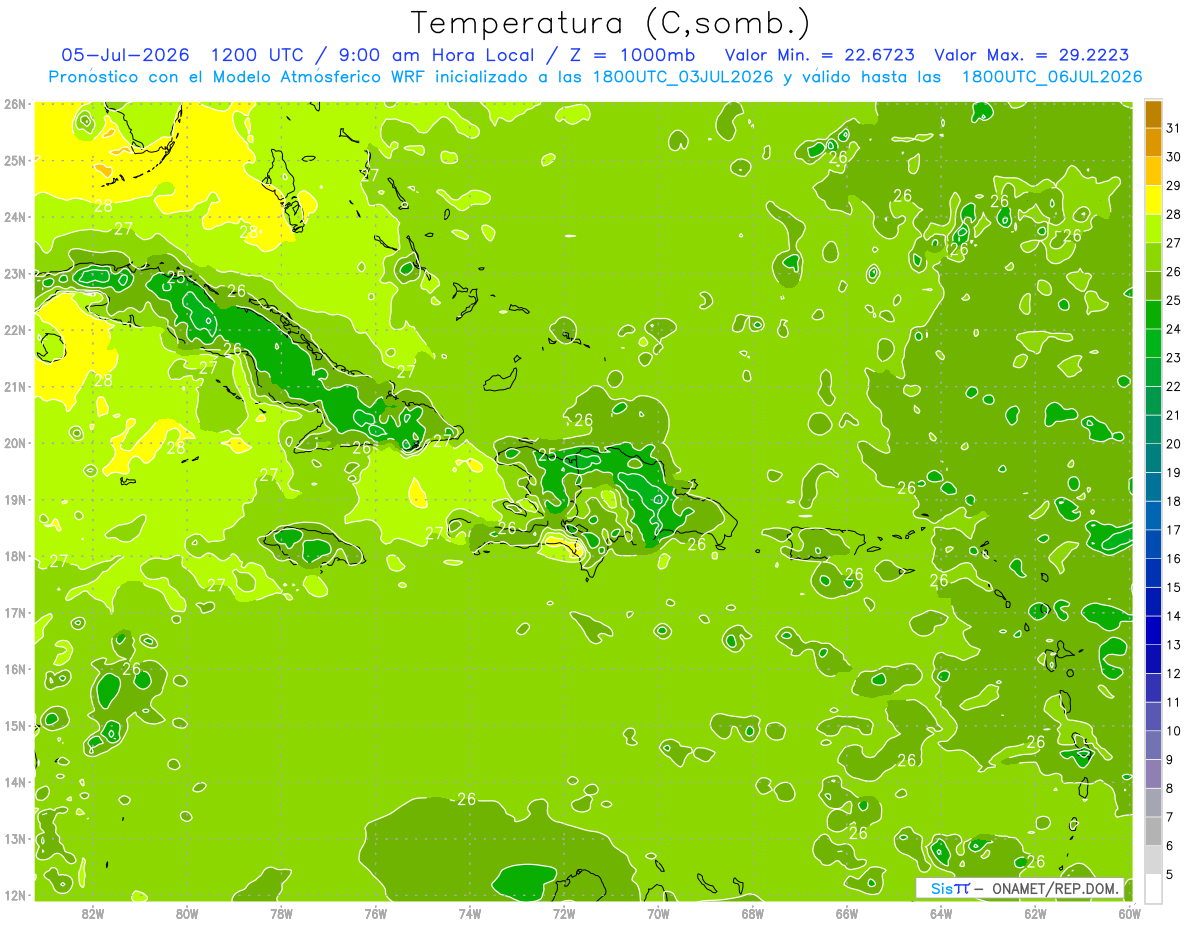Viewport: 1200px width, 927px height.
Task: Click the white swatch at bottom of scale
Action: pos(1153,888)
